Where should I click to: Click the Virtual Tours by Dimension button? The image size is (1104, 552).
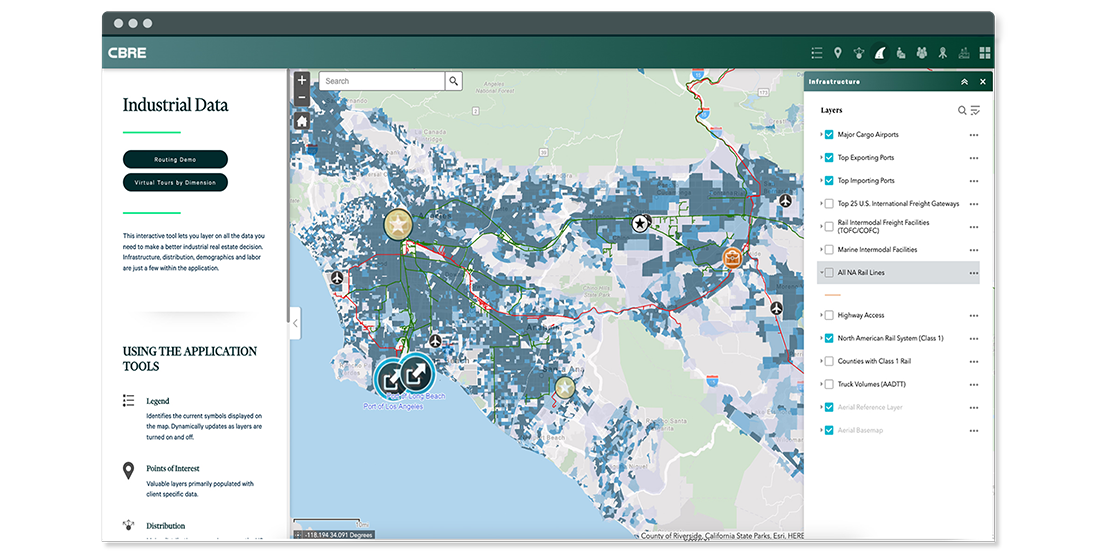(x=175, y=182)
